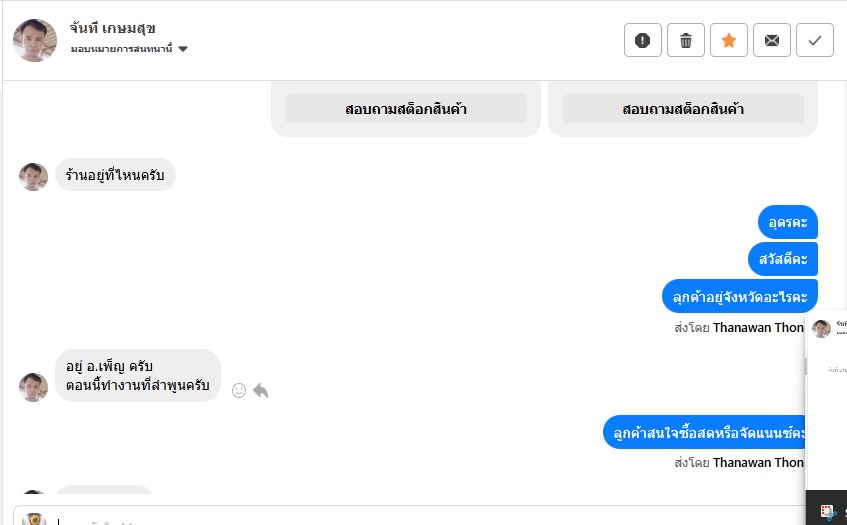The image size is (847, 525).
Task: Click the ลูกค้าอยู่จังหวัดอะไรคะ message bubble
Action: (740, 297)
